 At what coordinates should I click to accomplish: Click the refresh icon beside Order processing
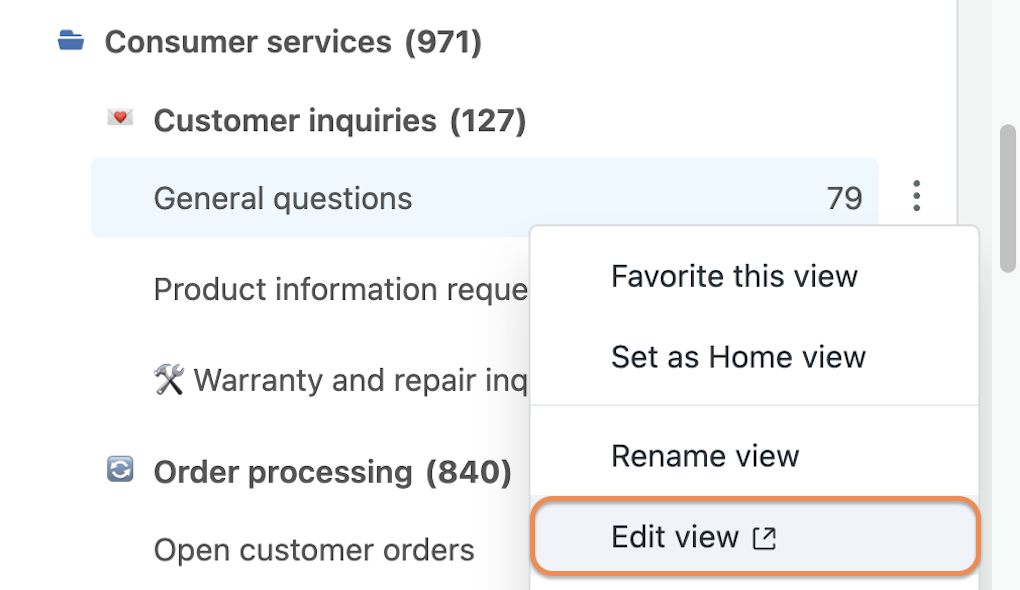[120, 469]
